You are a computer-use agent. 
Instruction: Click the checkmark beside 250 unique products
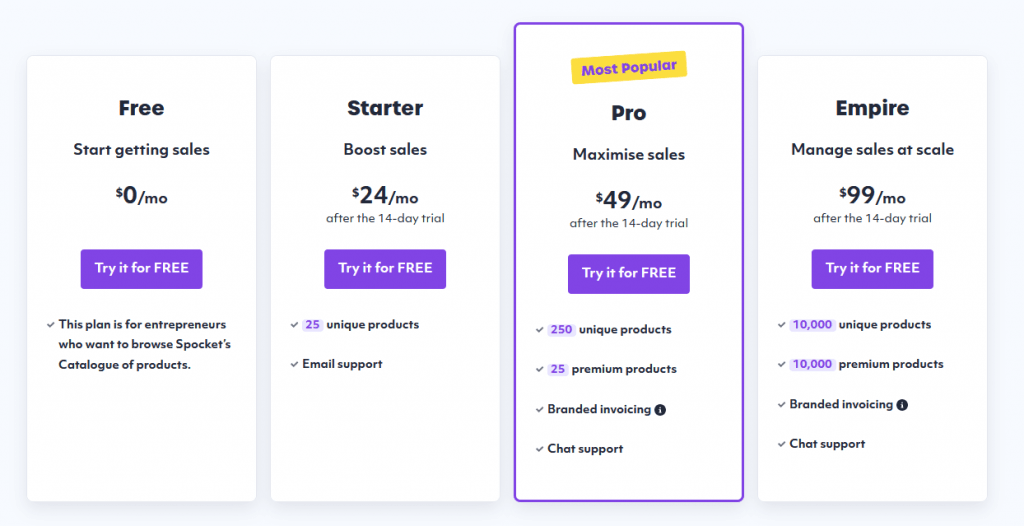[x=539, y=330]
